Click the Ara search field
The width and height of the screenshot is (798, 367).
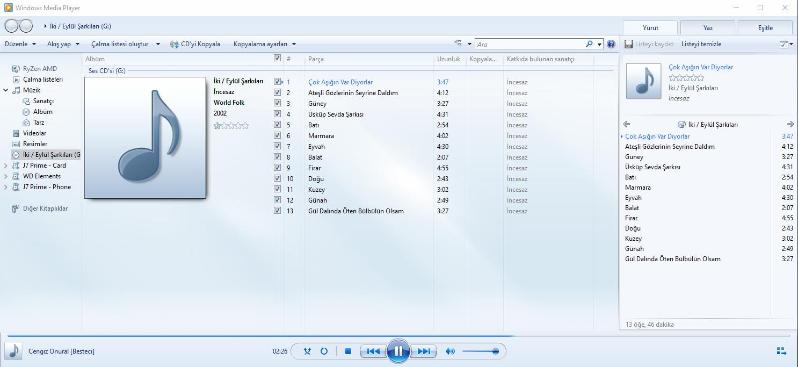click(529, 44)
